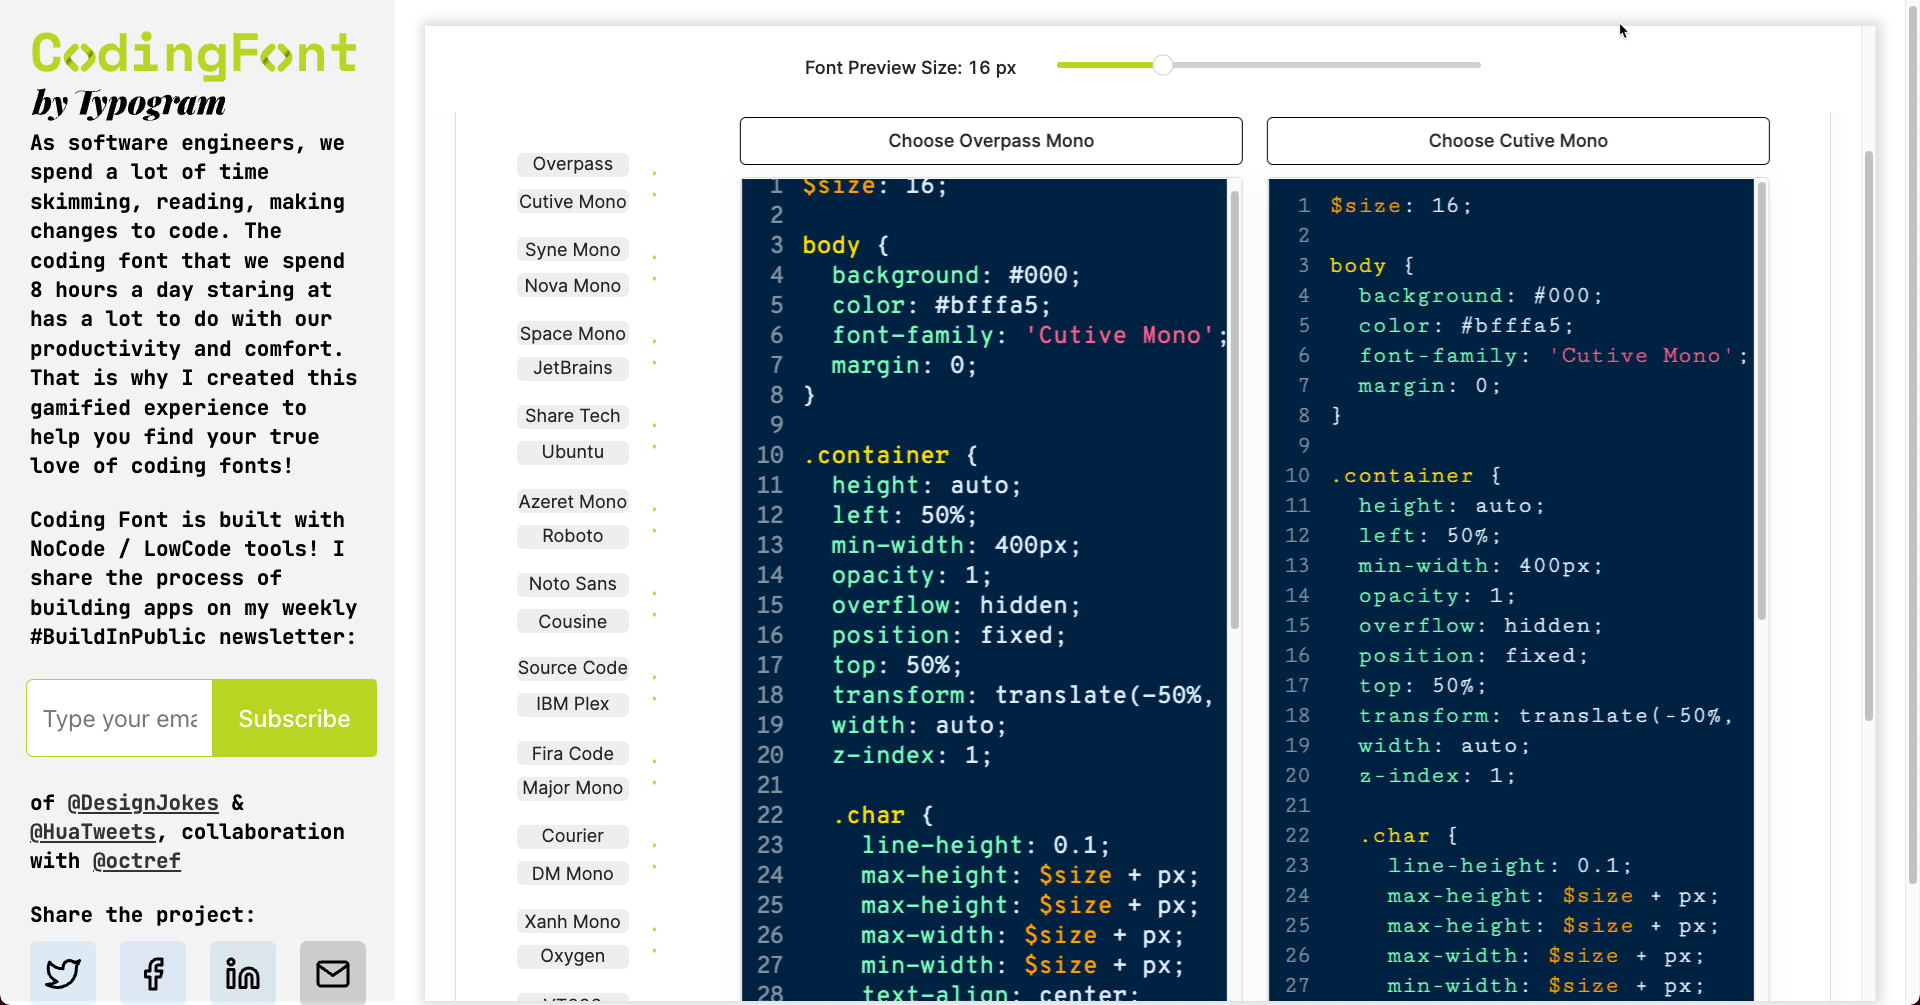Click the Overpass Mono preview scrollbar
1920x1005 pixels.
click(1234, 410)
